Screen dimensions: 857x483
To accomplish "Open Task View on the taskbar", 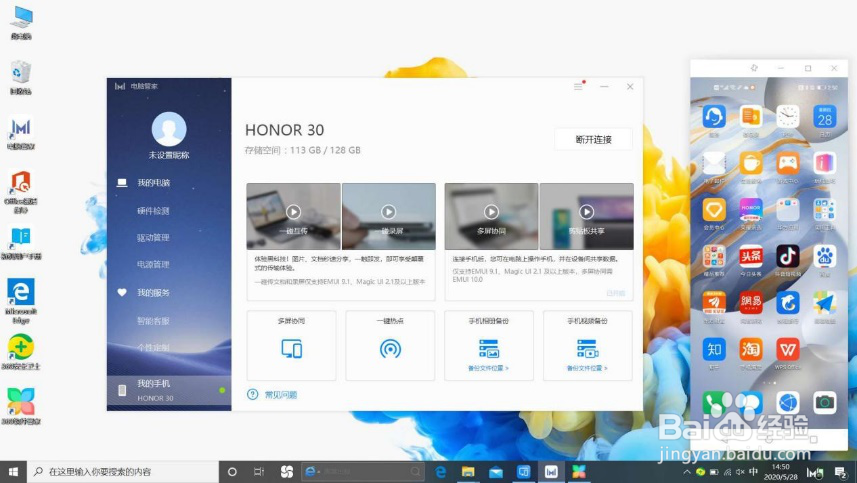I will pyautogui.click(x=259, y=472).
